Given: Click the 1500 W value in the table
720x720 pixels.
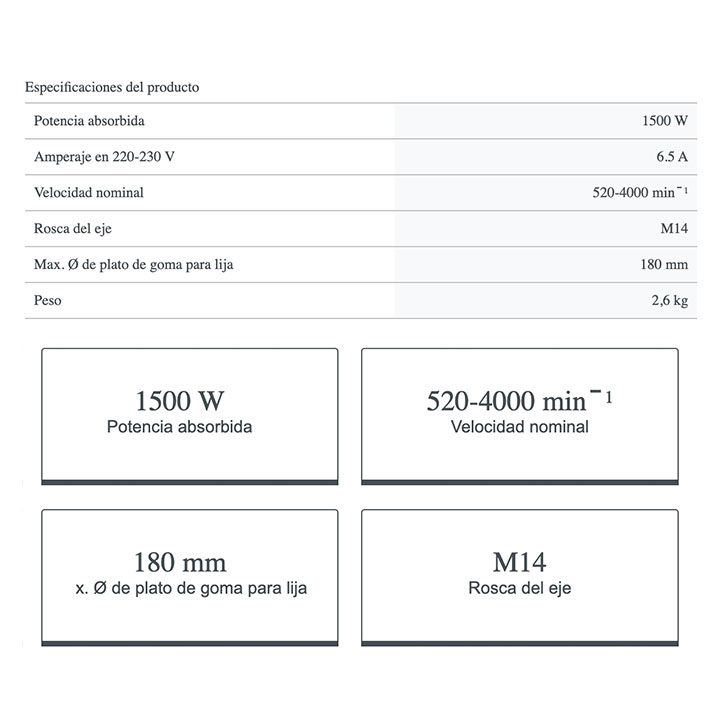Looking at the screenshot, I should coord(665,121).
